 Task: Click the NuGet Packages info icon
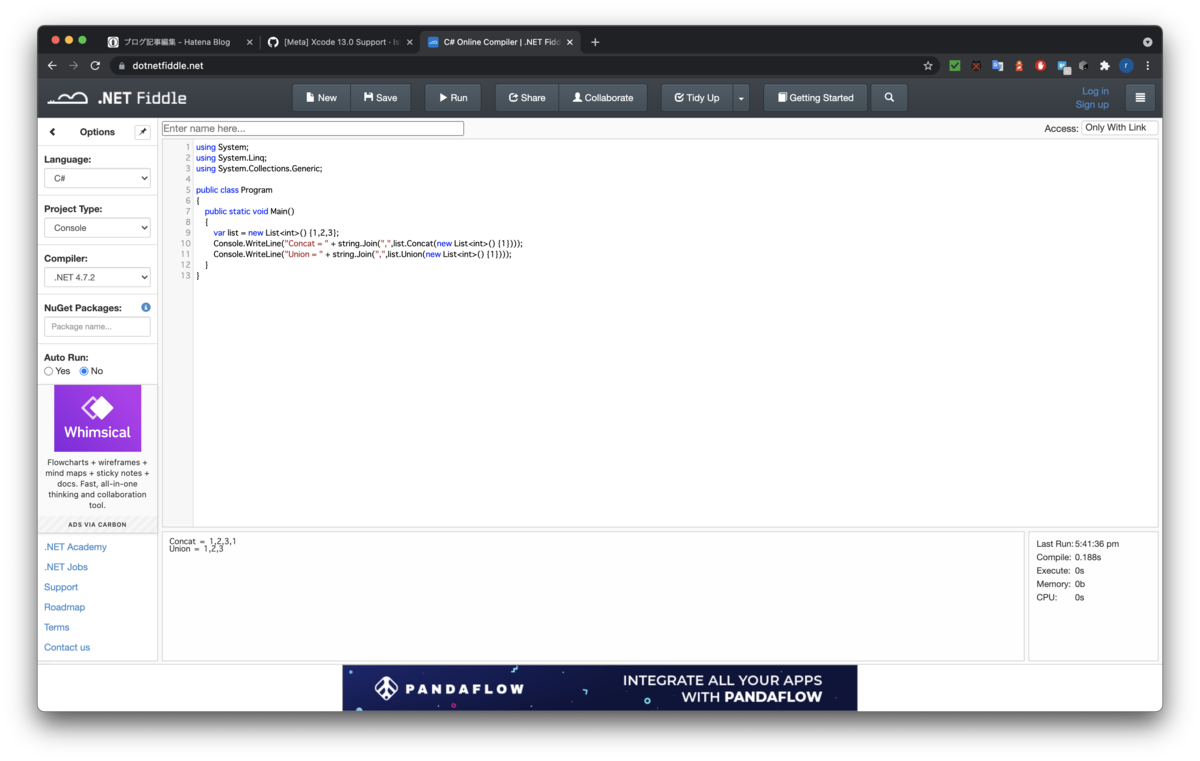(145, 307)
